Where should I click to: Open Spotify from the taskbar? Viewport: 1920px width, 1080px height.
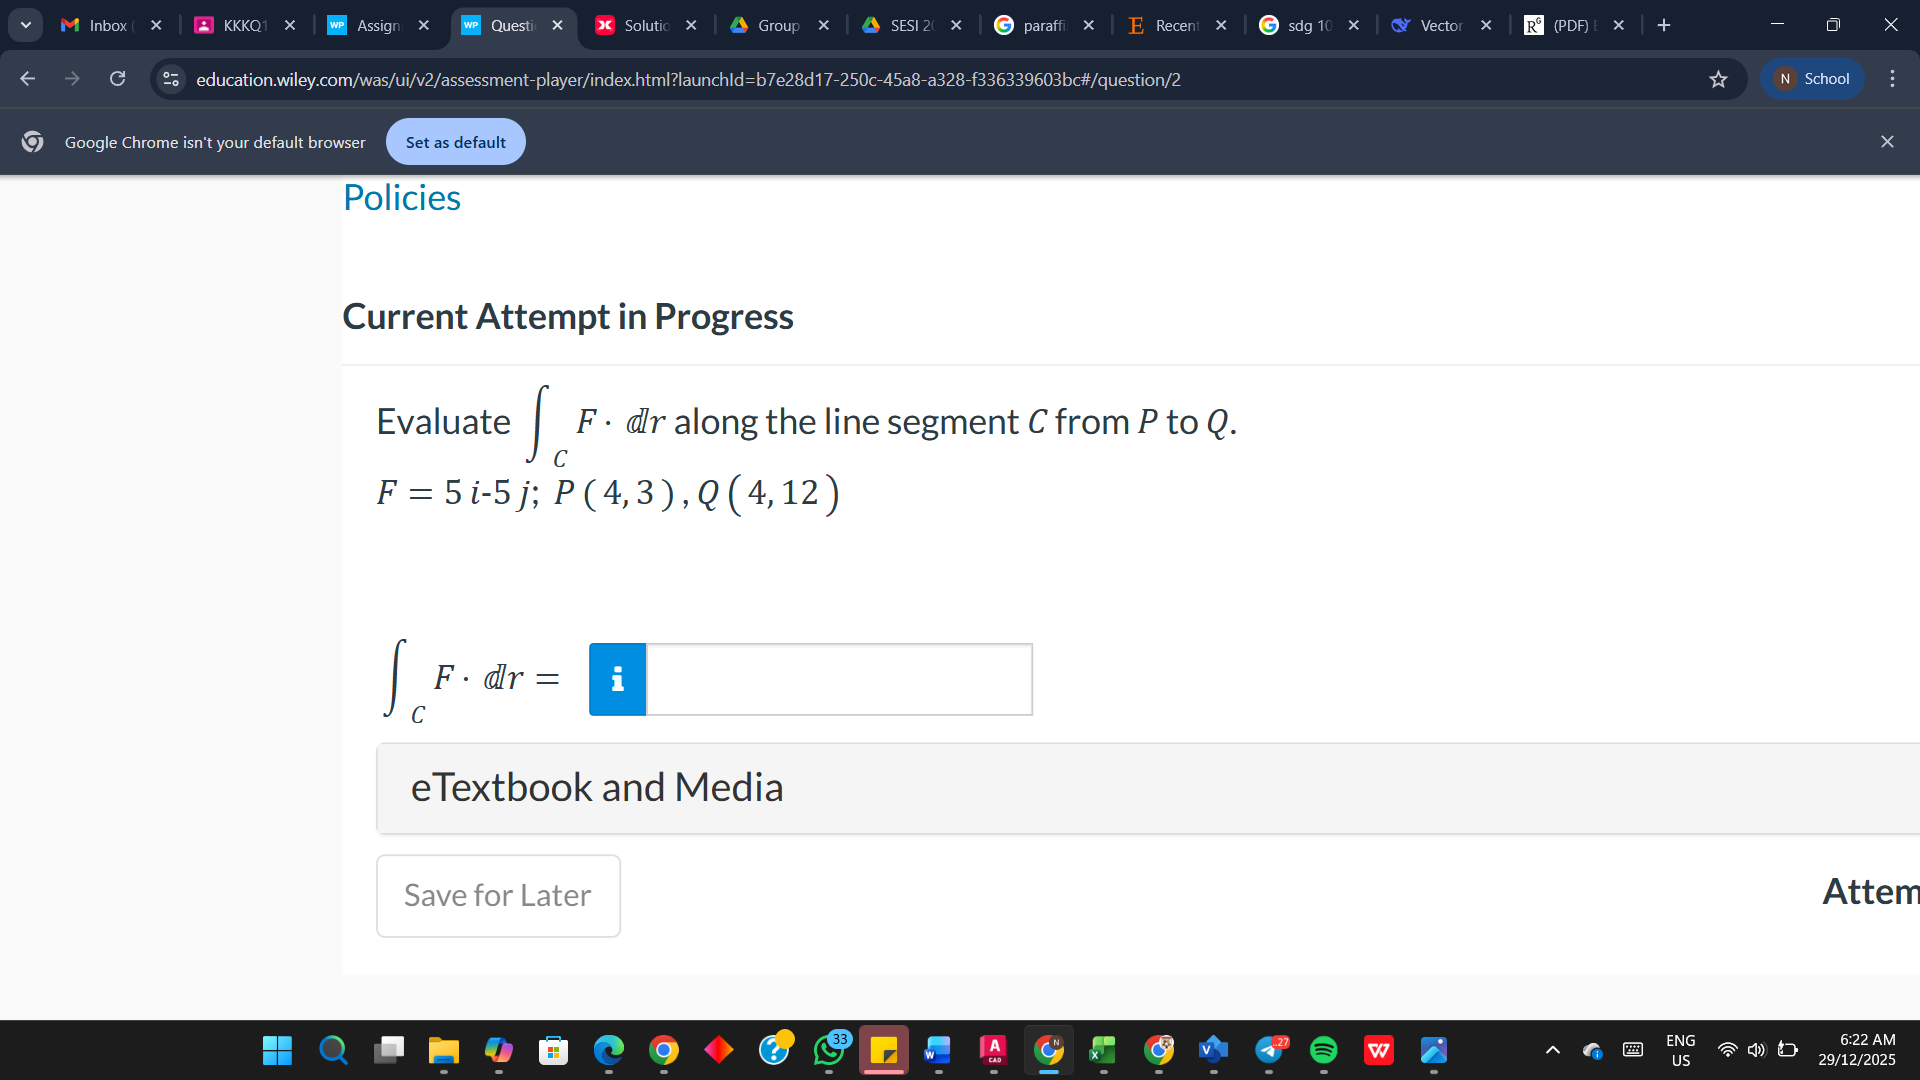pos(1323,1050)
